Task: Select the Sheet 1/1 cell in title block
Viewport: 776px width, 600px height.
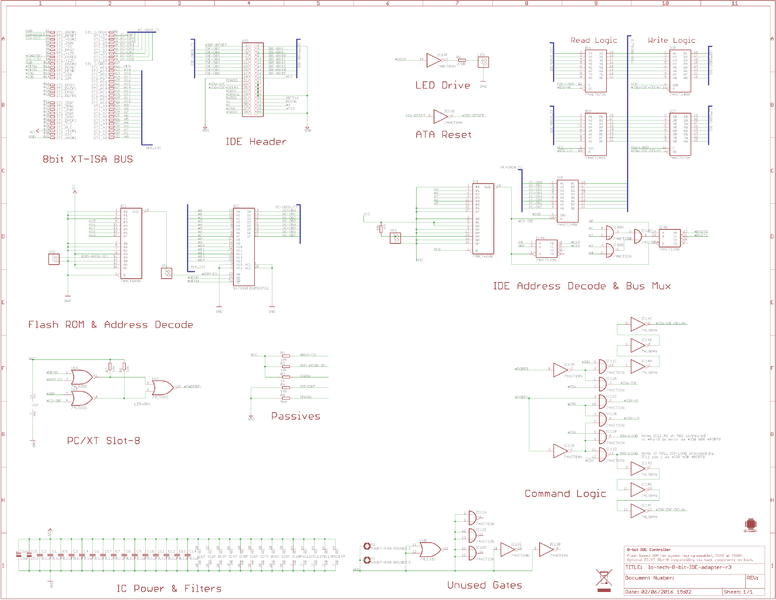Action: click(741, 592)
